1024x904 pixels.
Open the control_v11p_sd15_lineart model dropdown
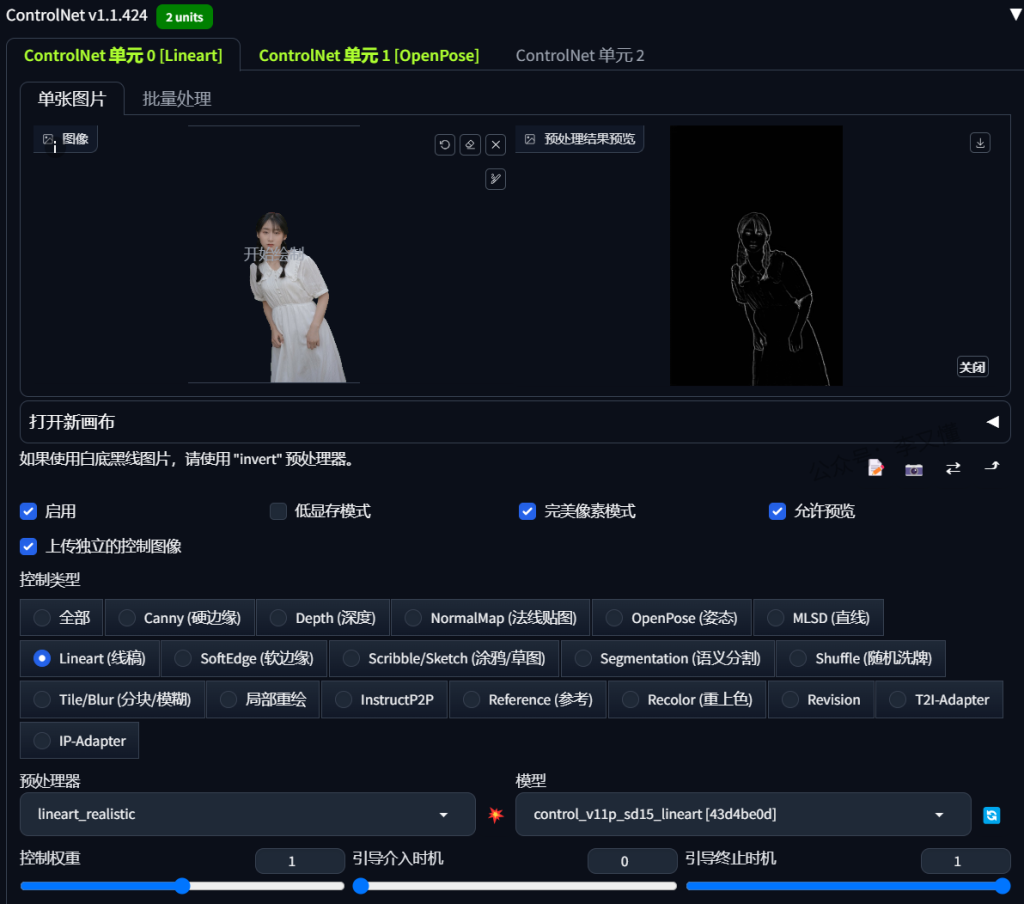point(742,814)
